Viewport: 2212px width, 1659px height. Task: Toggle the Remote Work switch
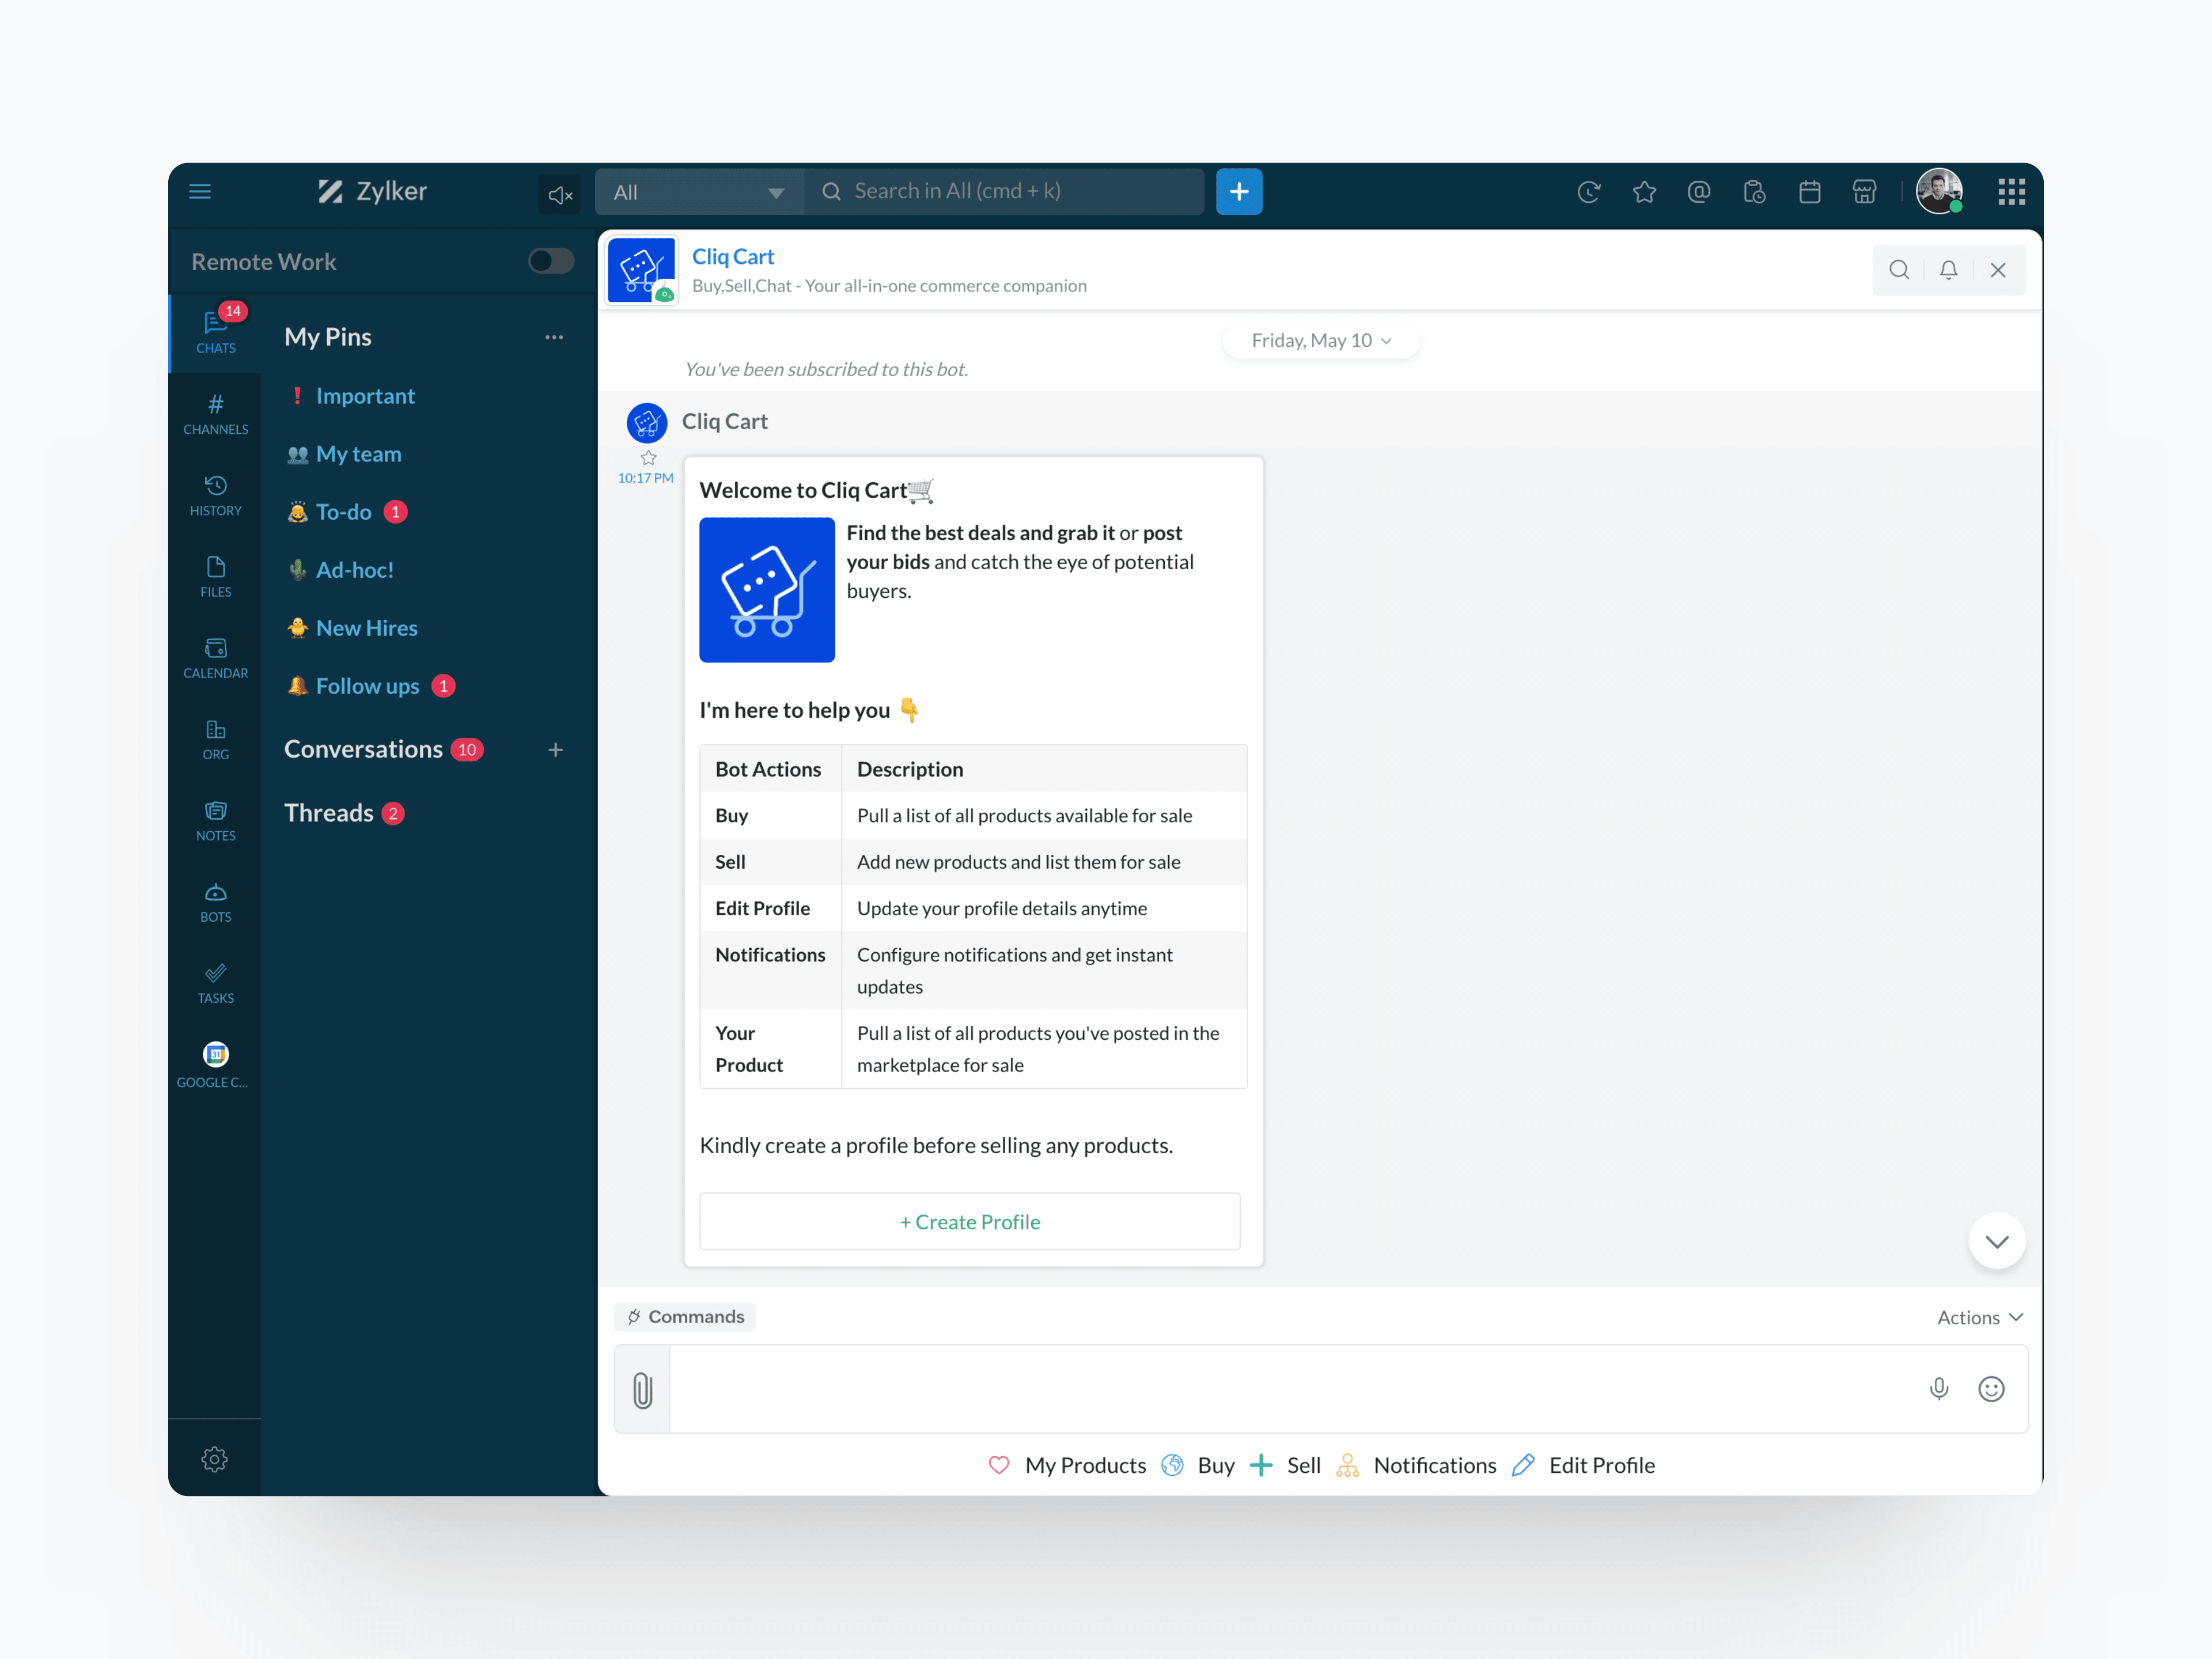(x=551, y=261)
